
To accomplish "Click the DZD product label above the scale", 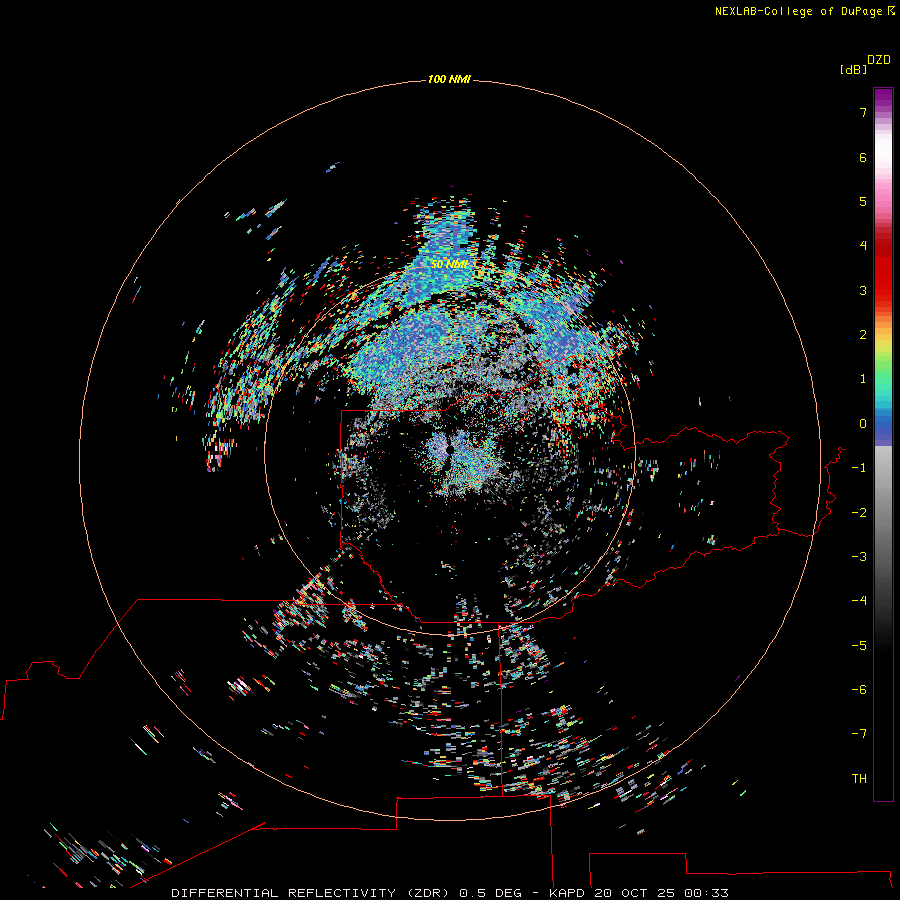I will (x=879, y=60).
